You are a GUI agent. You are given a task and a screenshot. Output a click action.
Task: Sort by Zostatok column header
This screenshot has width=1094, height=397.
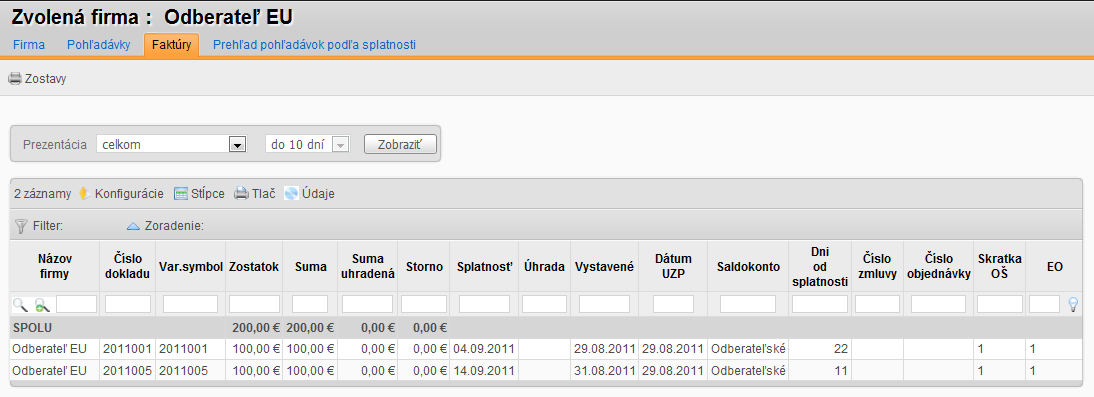[x=254, y=267]
